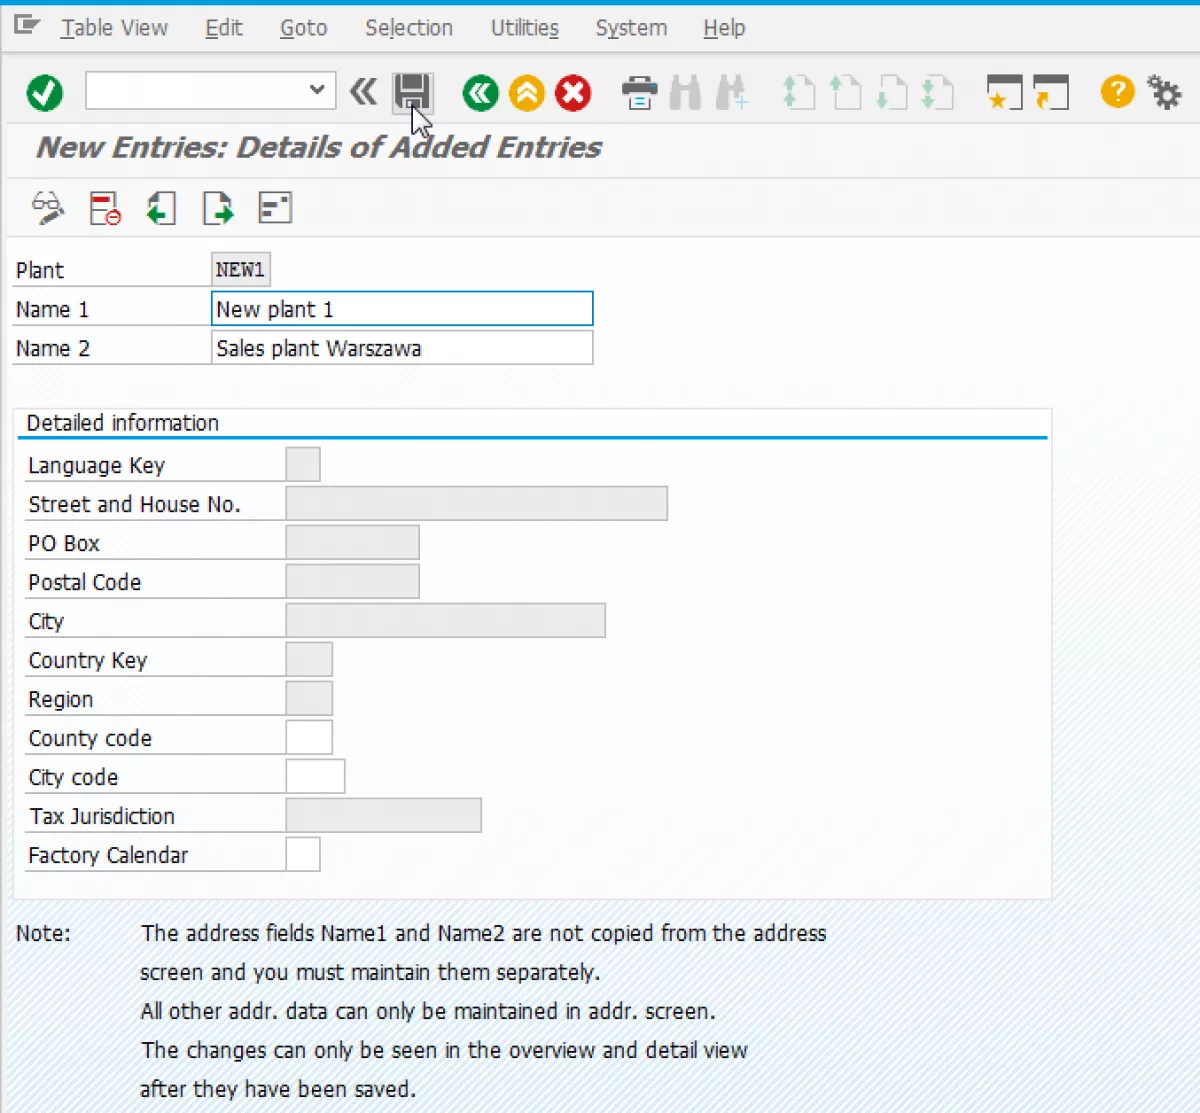
Task: Click the Find binoculars icon
Action: coord(685,93)
